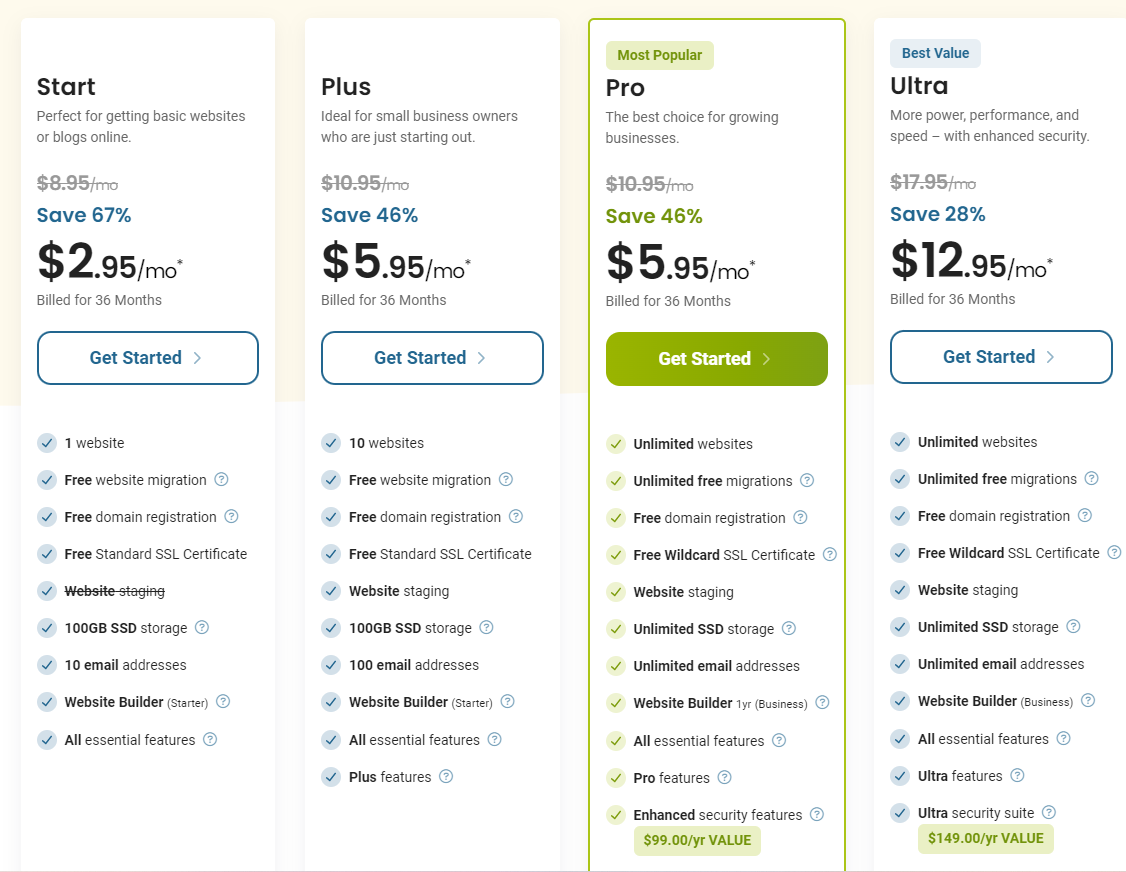Show info for Ultra Website Builder (Business)
Image resolution: width=1126 pixels, height=872 pixels.
point(1088,701)
